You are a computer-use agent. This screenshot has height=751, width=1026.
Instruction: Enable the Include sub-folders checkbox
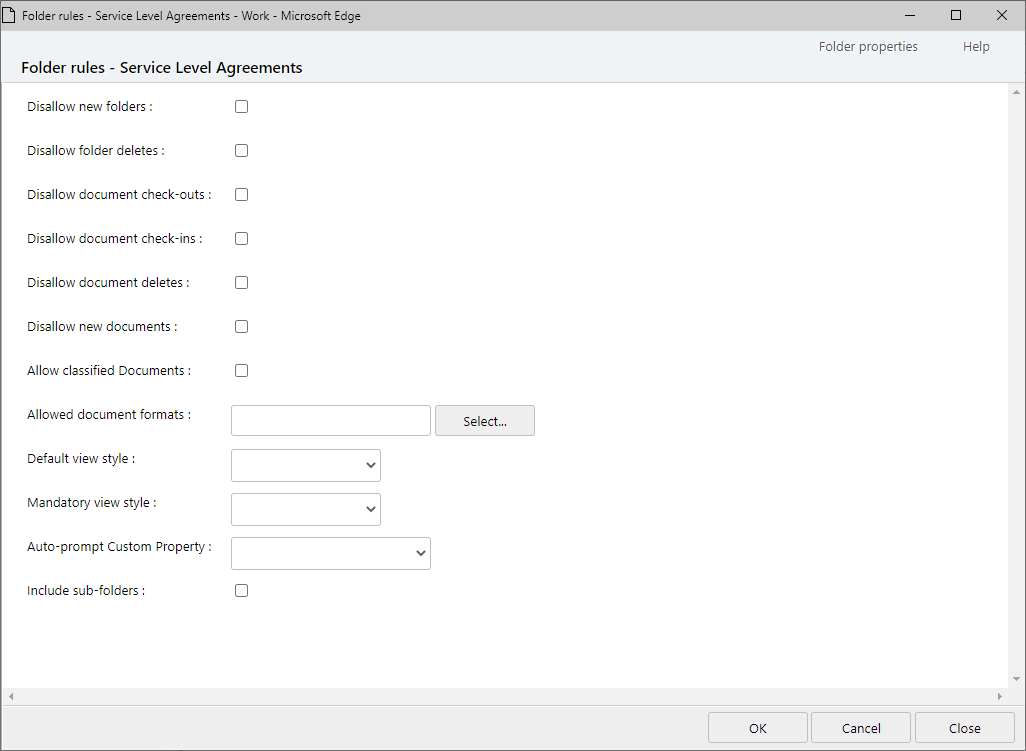tap(241, 591)
